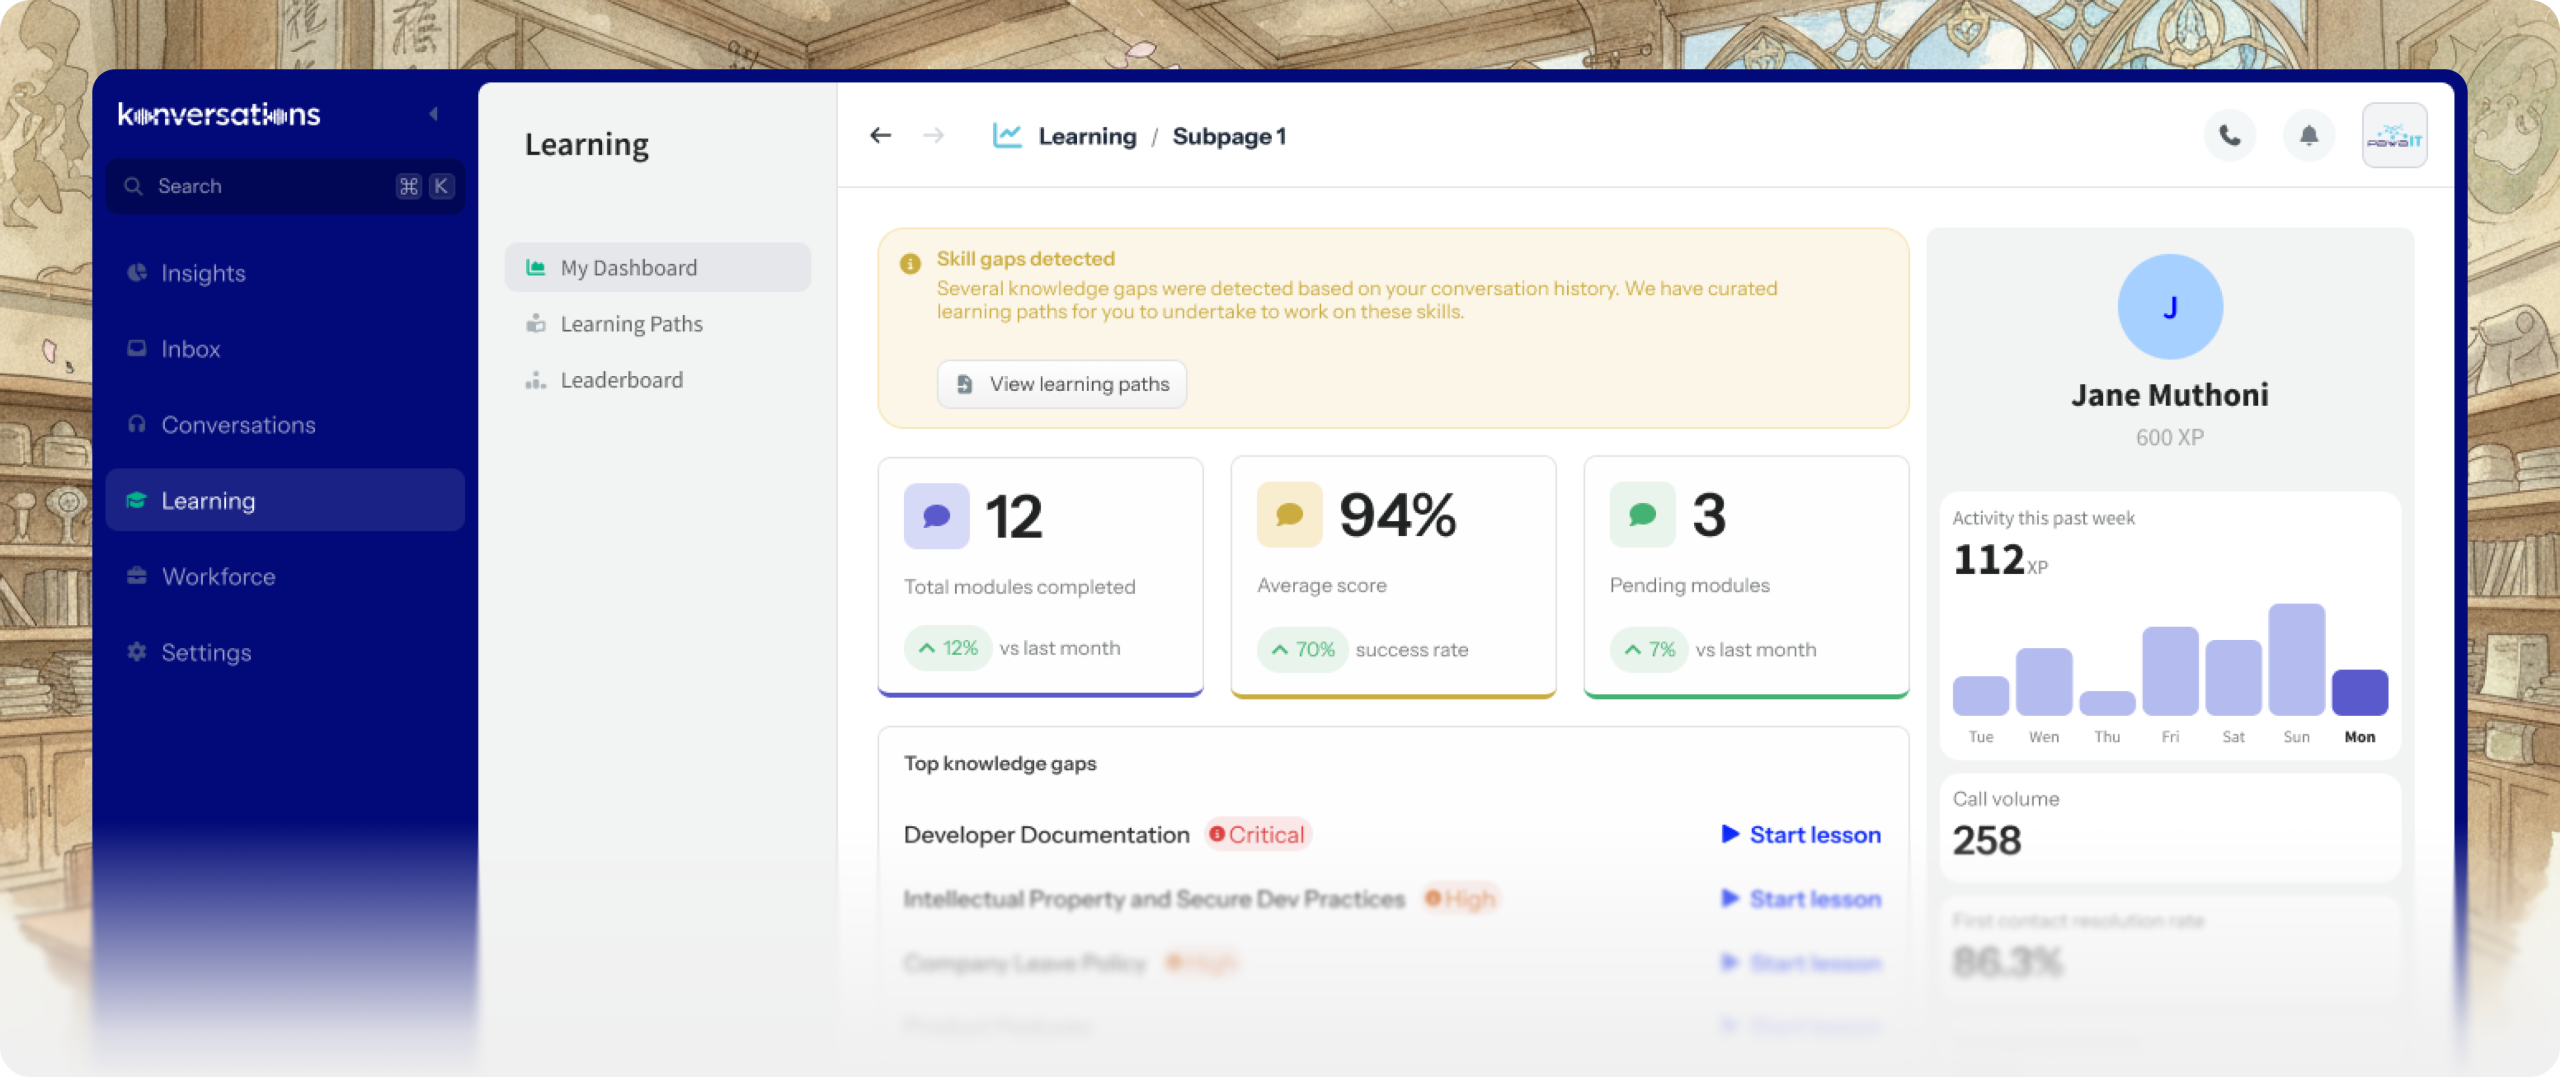The height and width of the screenshot is (1077, 2560).
Task: Open Insights in the sidebar
Action: pos(203,273)
